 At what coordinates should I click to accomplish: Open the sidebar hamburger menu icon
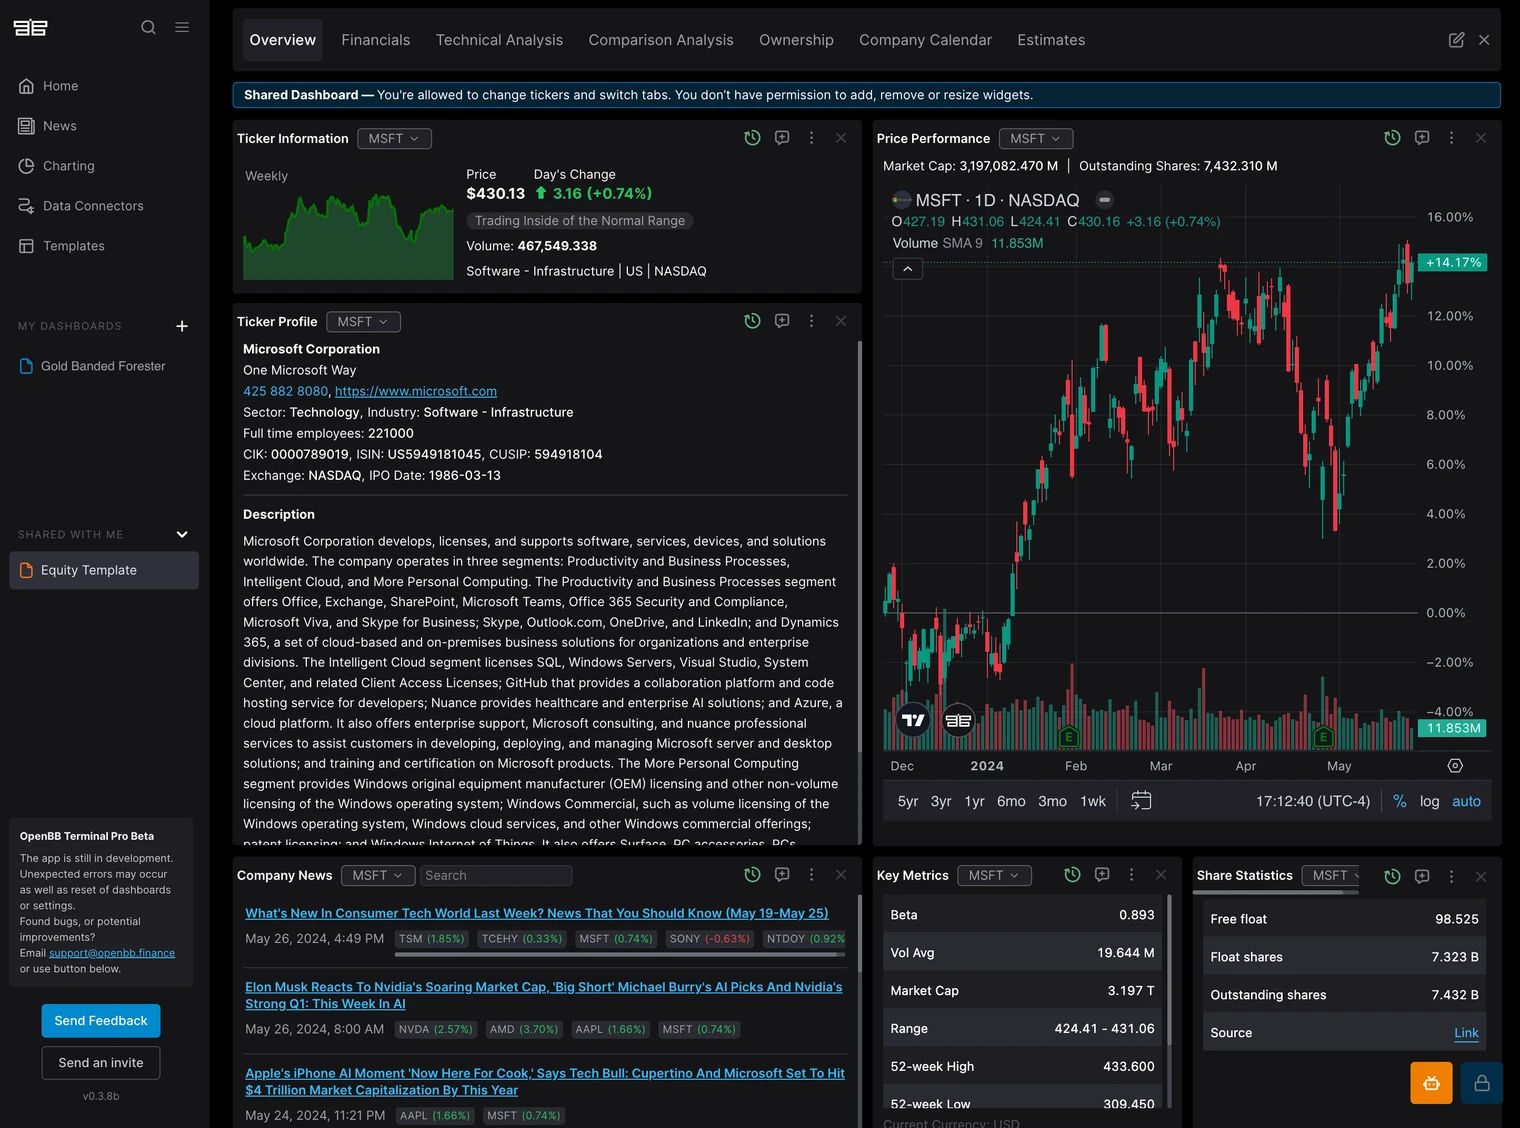[x=182, y=27]
